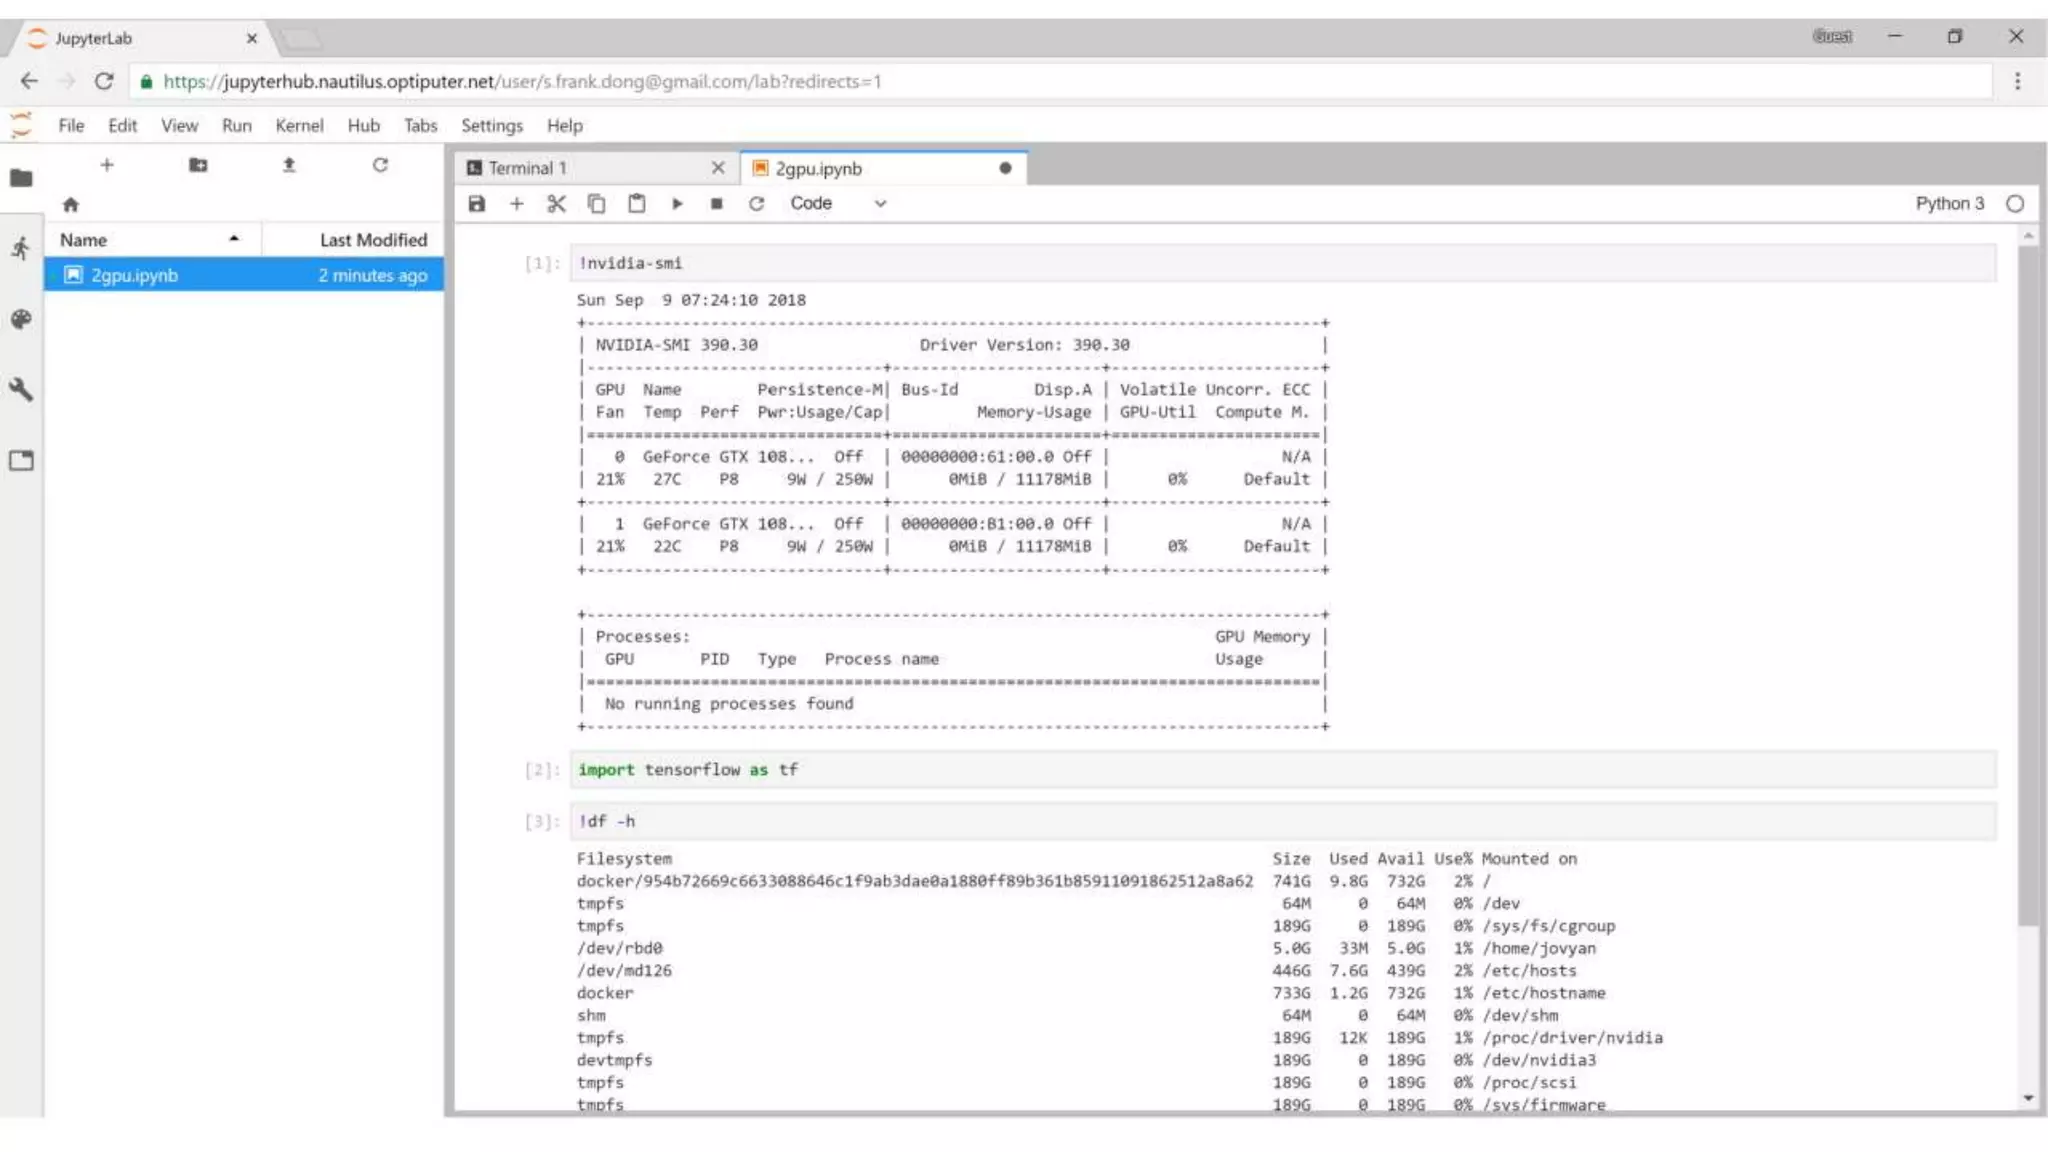Upload files with the up-arrow icon
The width and height of the screenshot is (2048, 1152).
(289, 165)
